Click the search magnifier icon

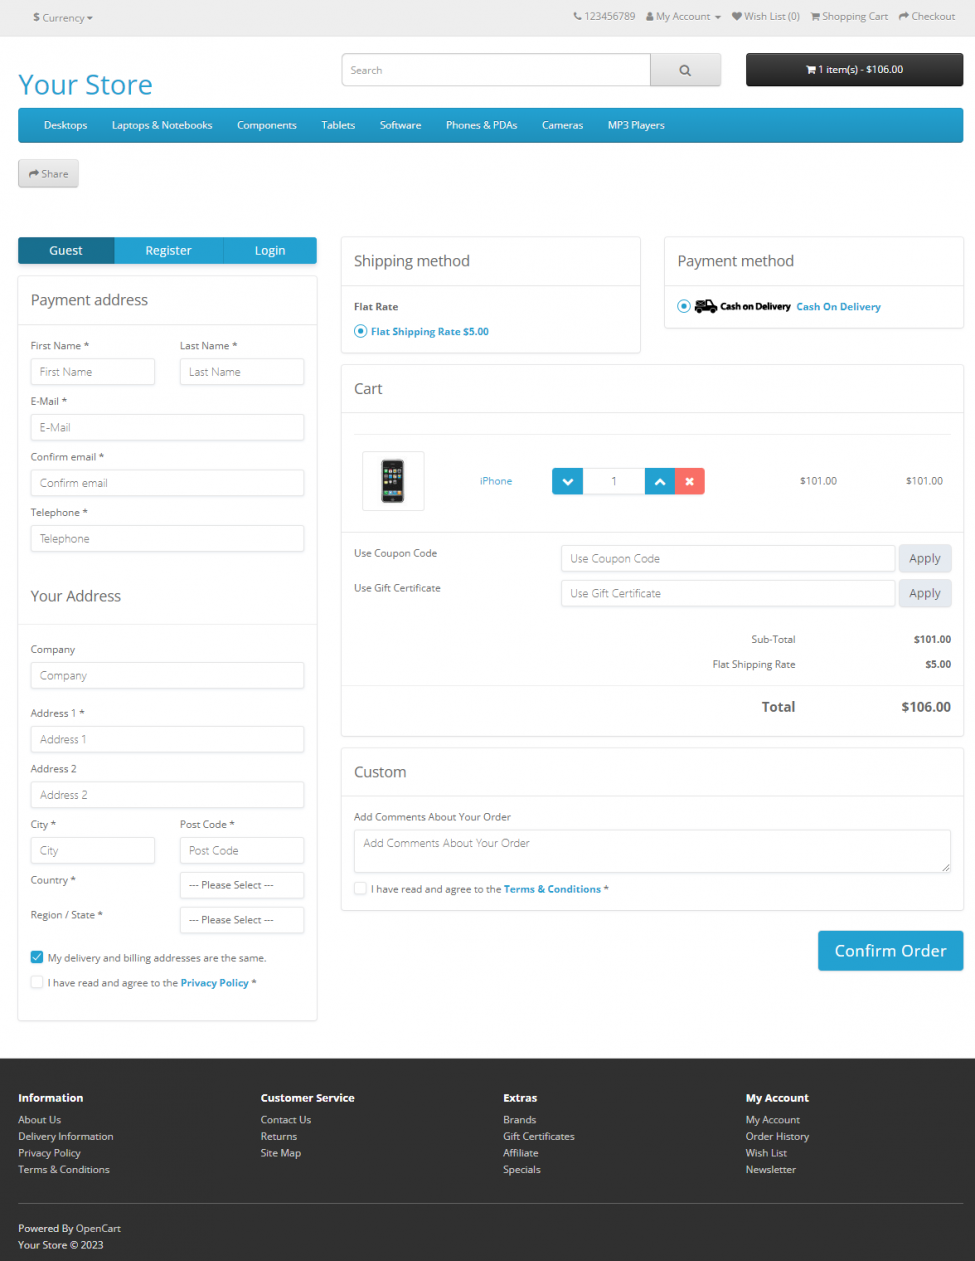pos(685,70)
